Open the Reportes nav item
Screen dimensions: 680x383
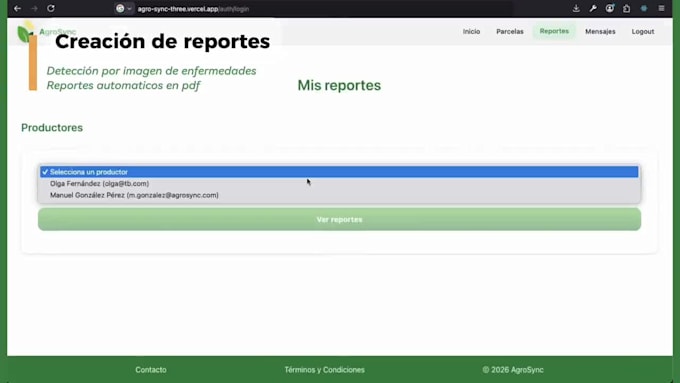[x=554, y=31]
